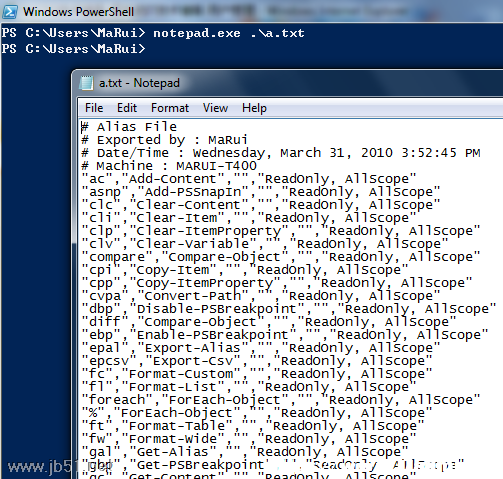This screenshot has height=479, width=503.
Task: Place cursor in the "ac","Add-Content" entry
Action: [249, 179]
